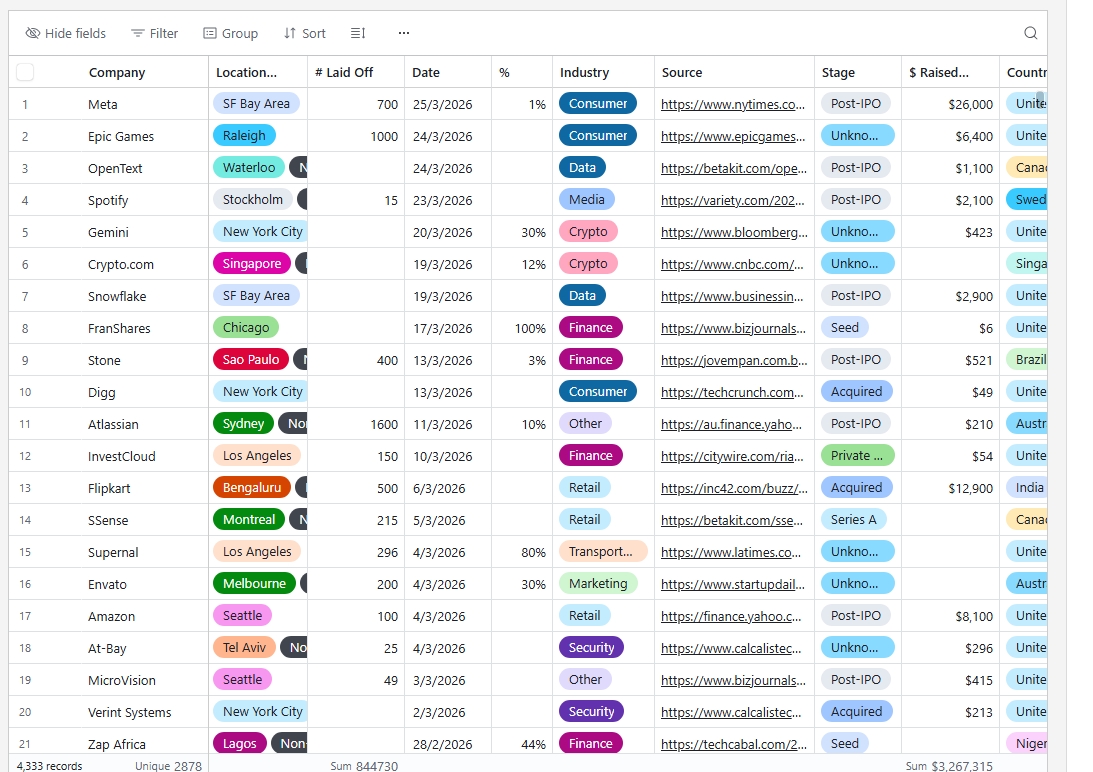Select the $12,900 raised cell
This screenshot has width=1093, height=772.
(x=950, y=489)
